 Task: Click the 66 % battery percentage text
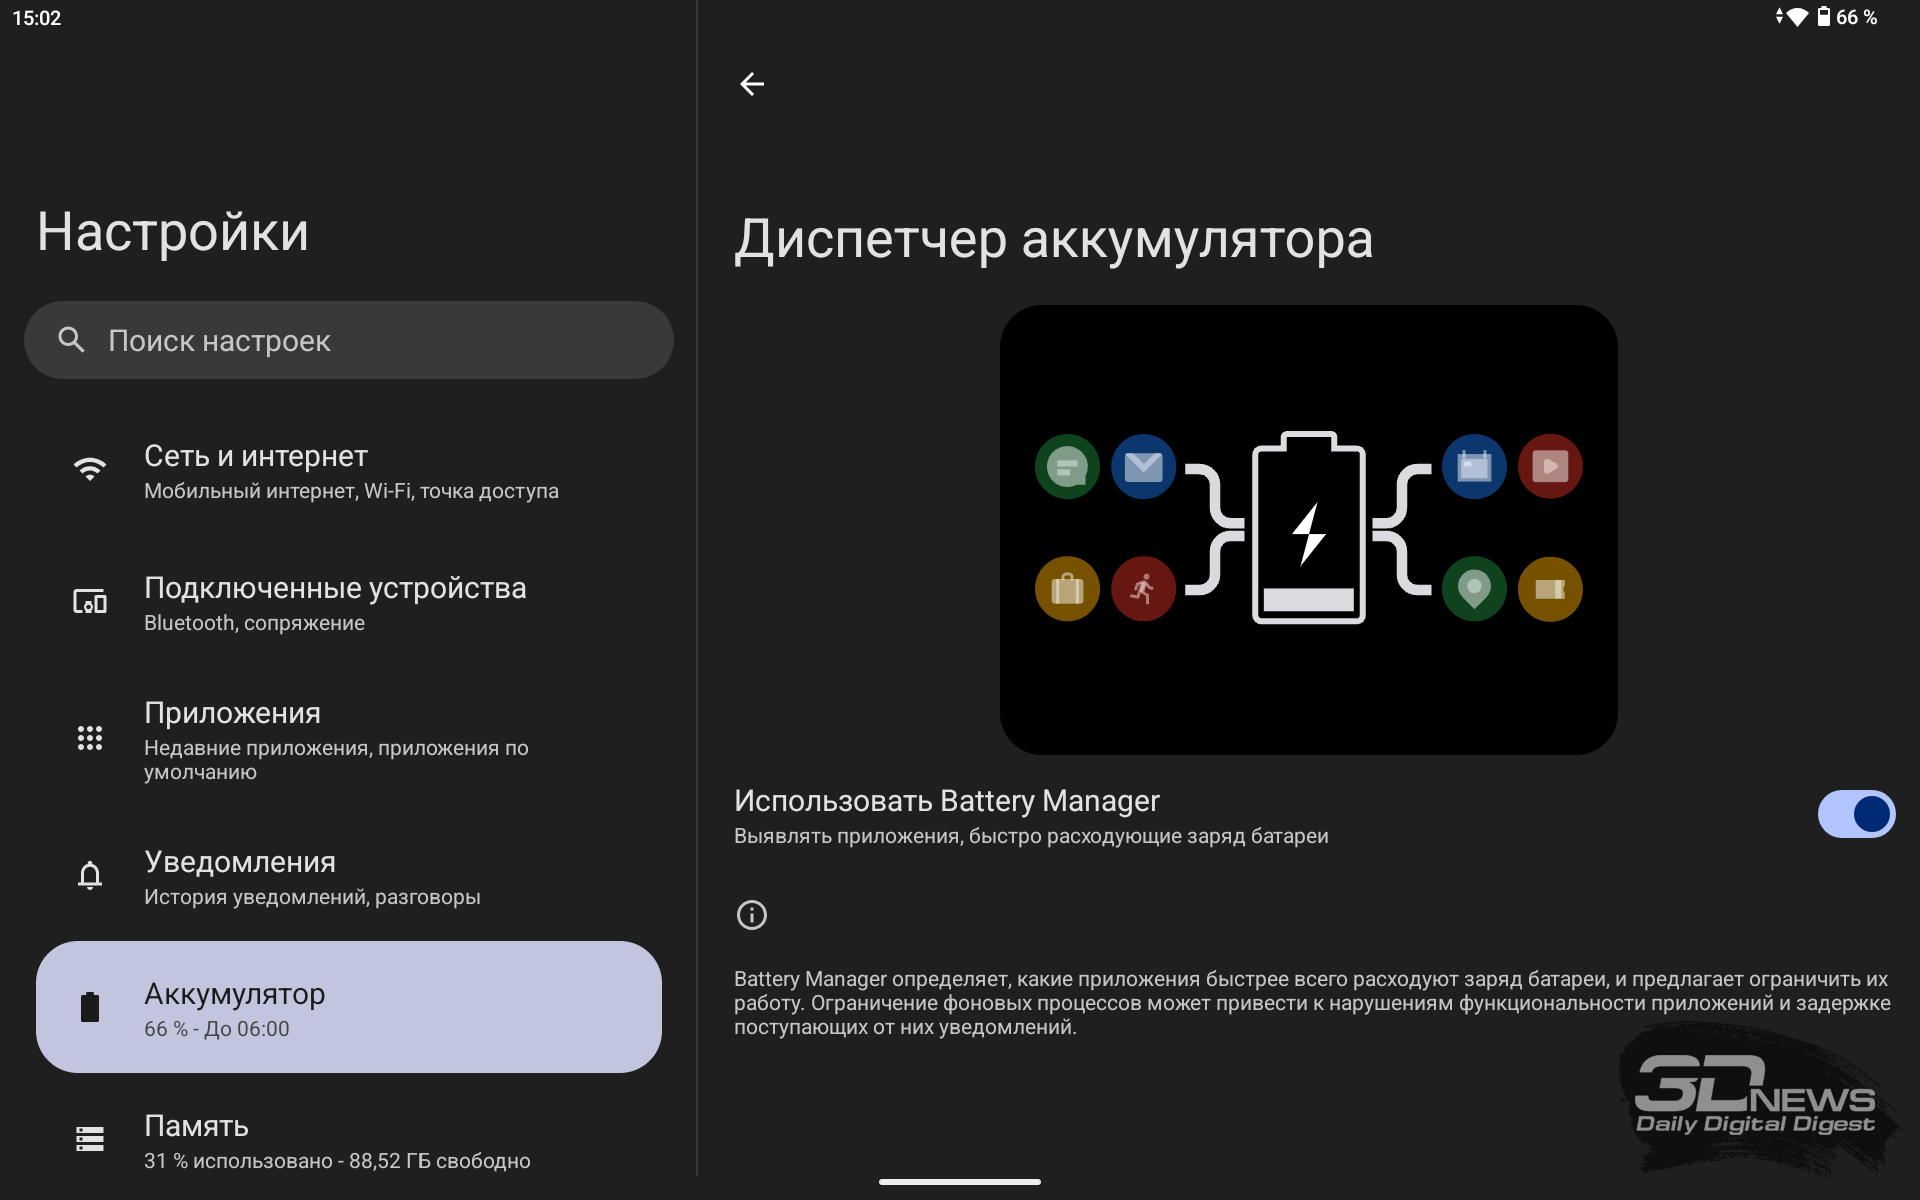pyautogui.click(x=1857, y=17)
